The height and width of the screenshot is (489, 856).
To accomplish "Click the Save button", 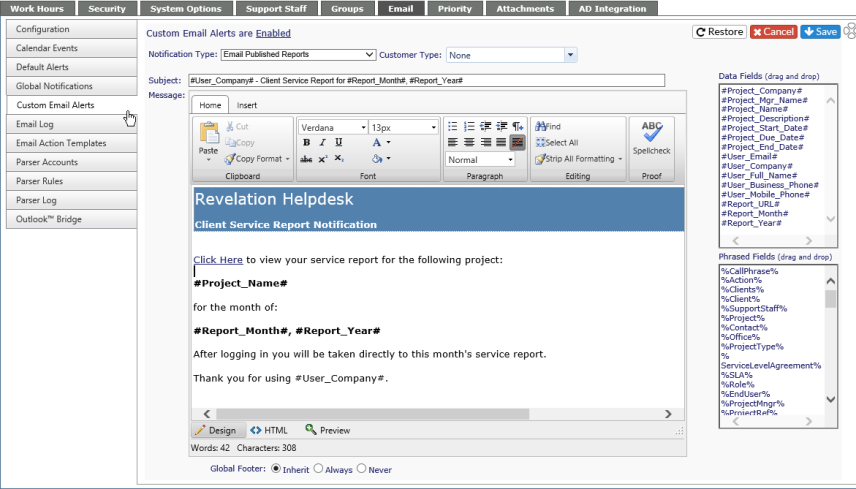I will point(821,32).
